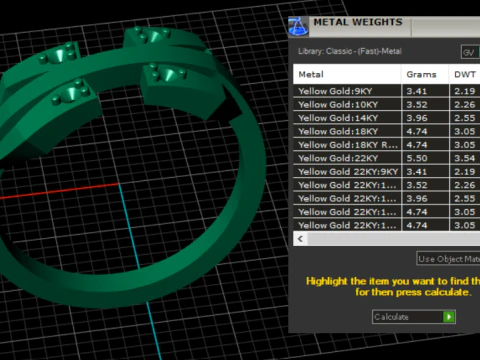
Task: Select Yellow Gold:9KY row
Action: (x=387, y=91)
